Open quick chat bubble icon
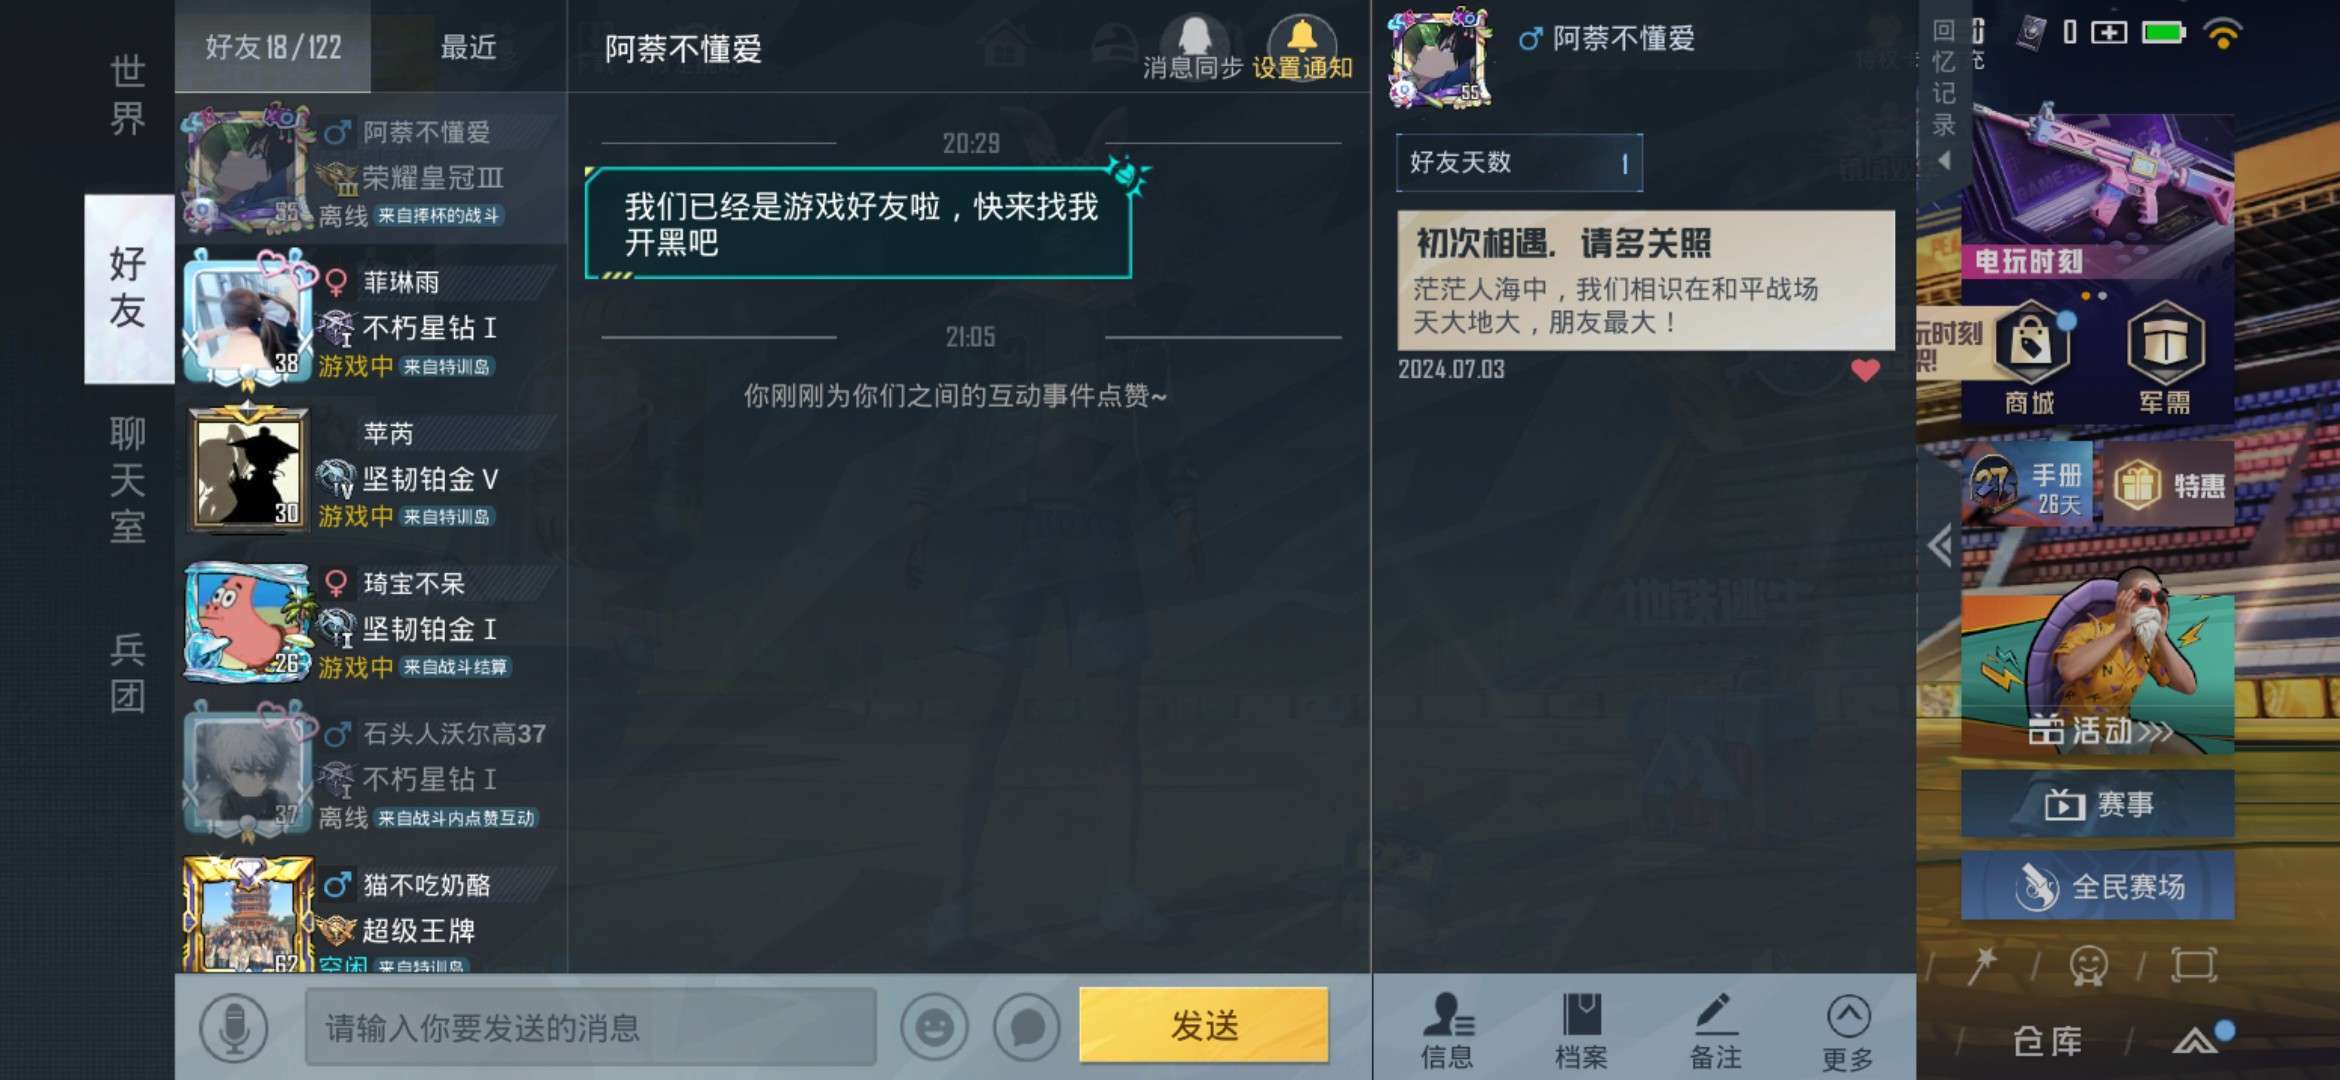2340x1080 pixels. coord(1027,1027)
